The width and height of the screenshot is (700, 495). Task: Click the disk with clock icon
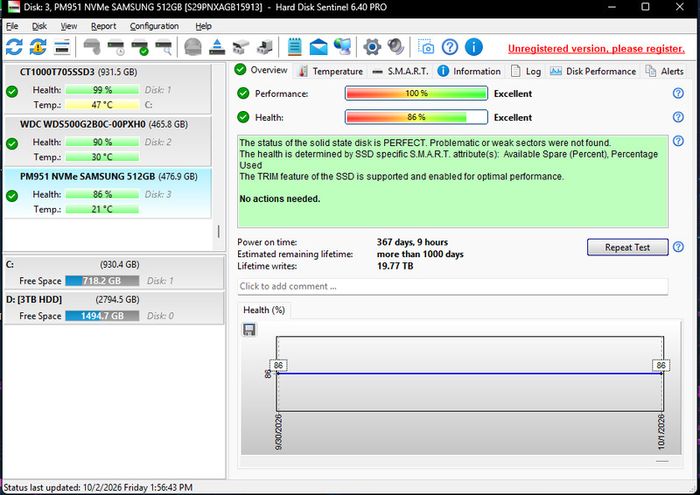[x=116, y=47]
